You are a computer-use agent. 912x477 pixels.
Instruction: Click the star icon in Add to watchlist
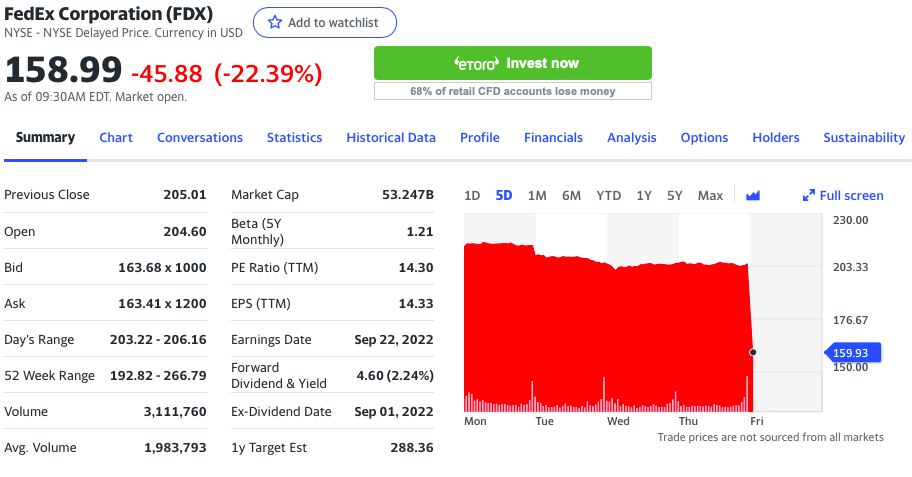[275, 23]
